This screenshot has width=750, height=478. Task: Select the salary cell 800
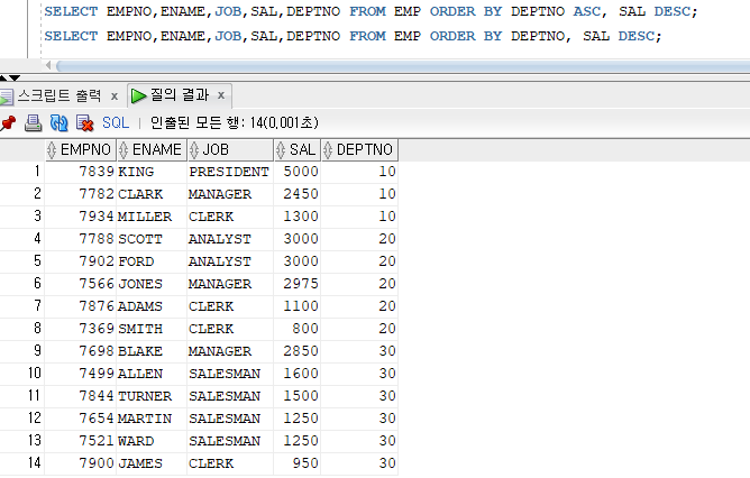[297, 329]
